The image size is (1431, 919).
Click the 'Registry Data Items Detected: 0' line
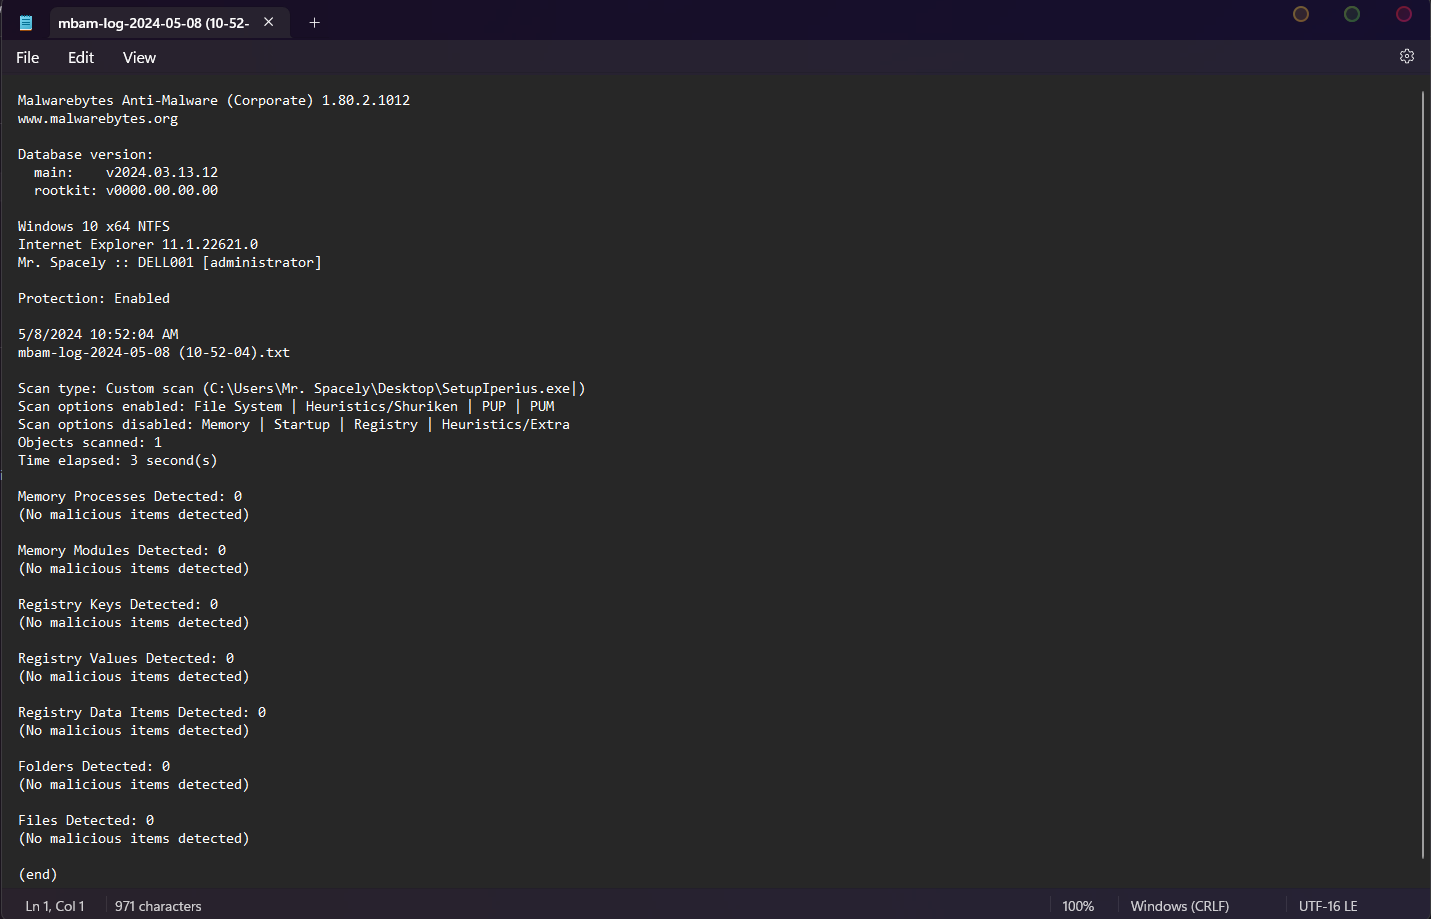(x=142, y=713)
